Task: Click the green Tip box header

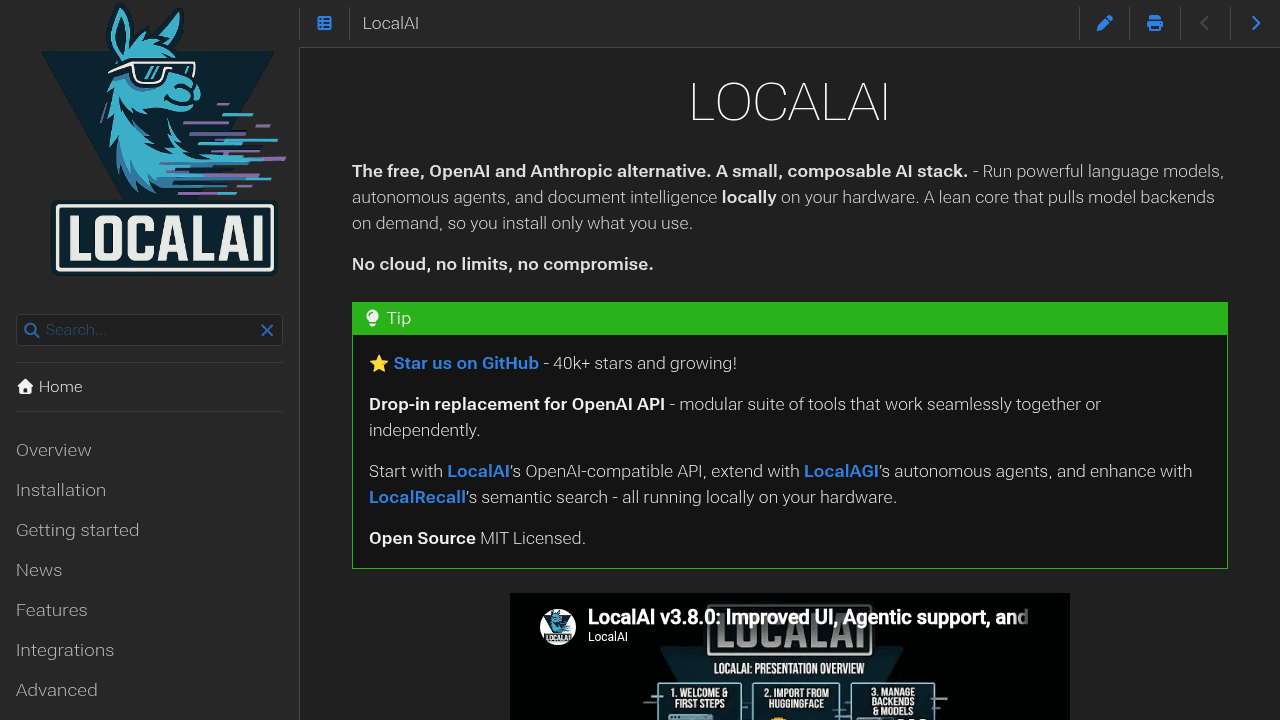Action: click(x=790, y=318)
